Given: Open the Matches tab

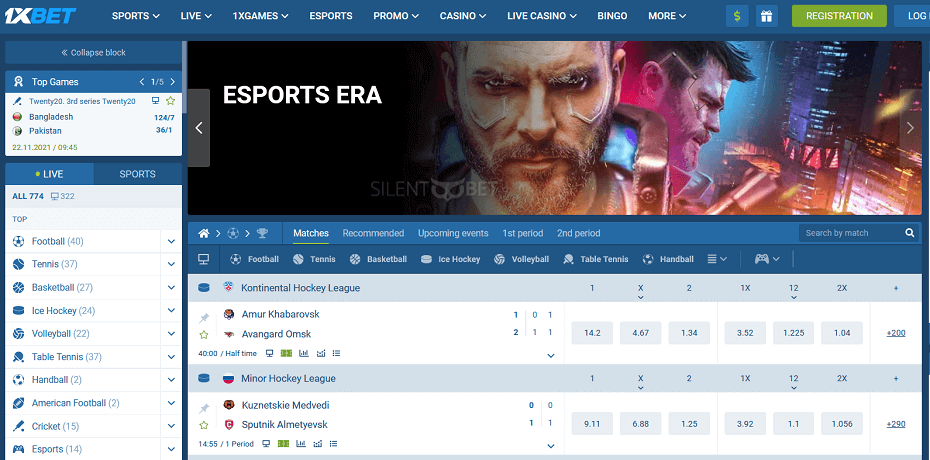Looking at the screenshot, I should coord(311,234).
